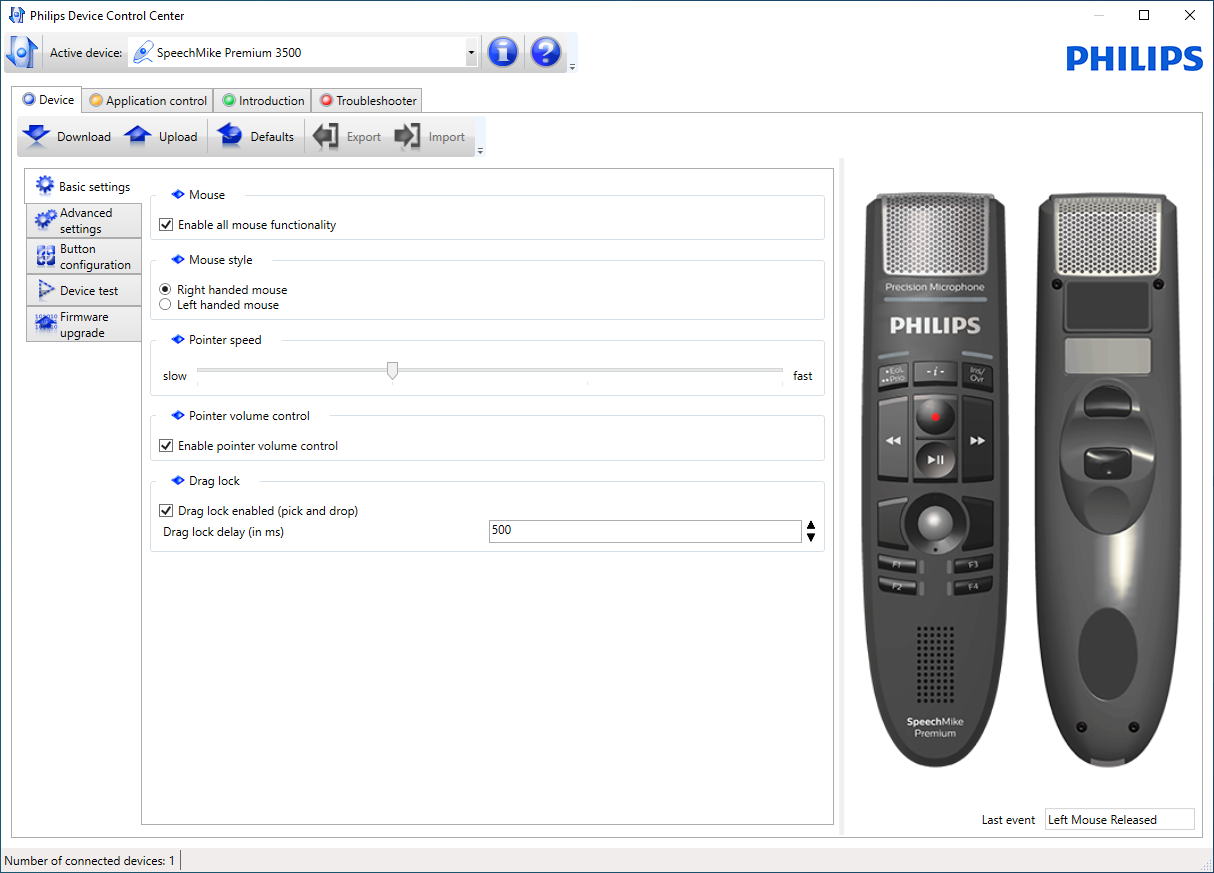Click the F4 key on the device image
1214x873 pixels.
click(x=973, y=587)
